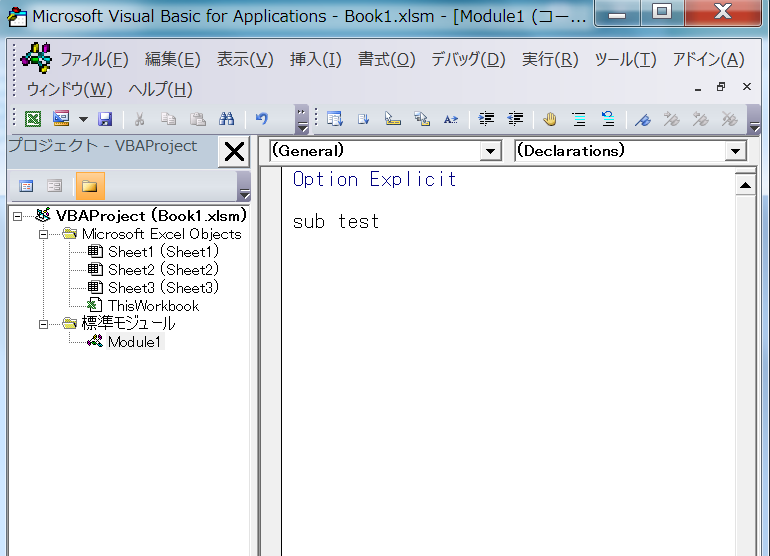Open the Insert object dropdown arrow
Image resolution: width=770 pixels, height=556 pixels.
[x=83, y=119]
